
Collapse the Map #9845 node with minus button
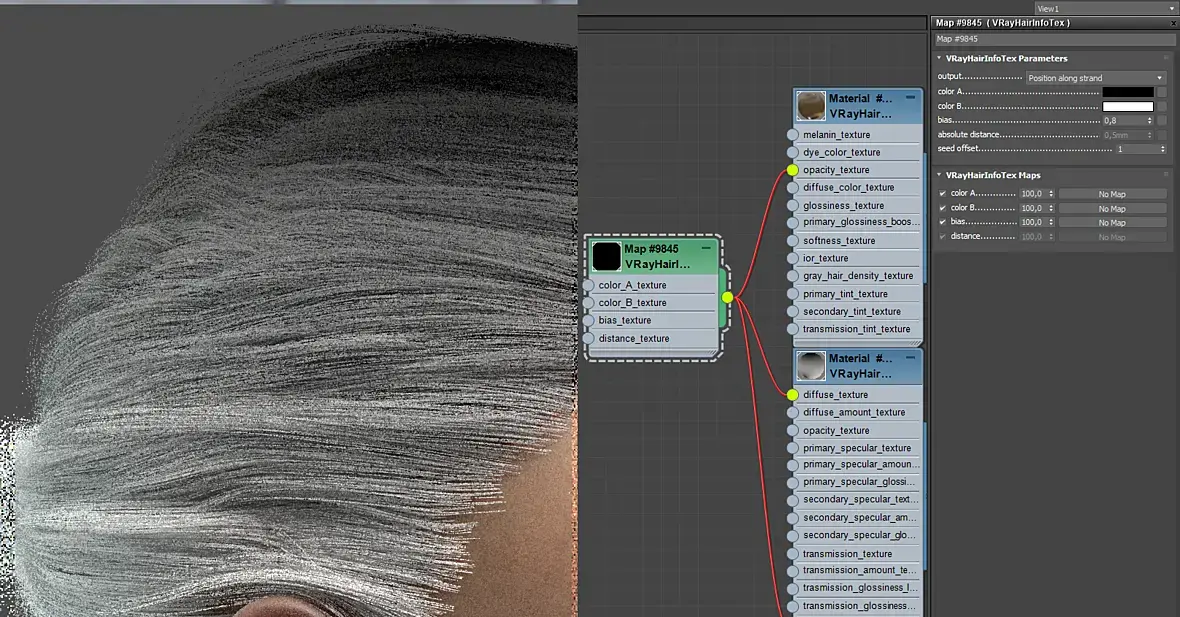point(706,248)
